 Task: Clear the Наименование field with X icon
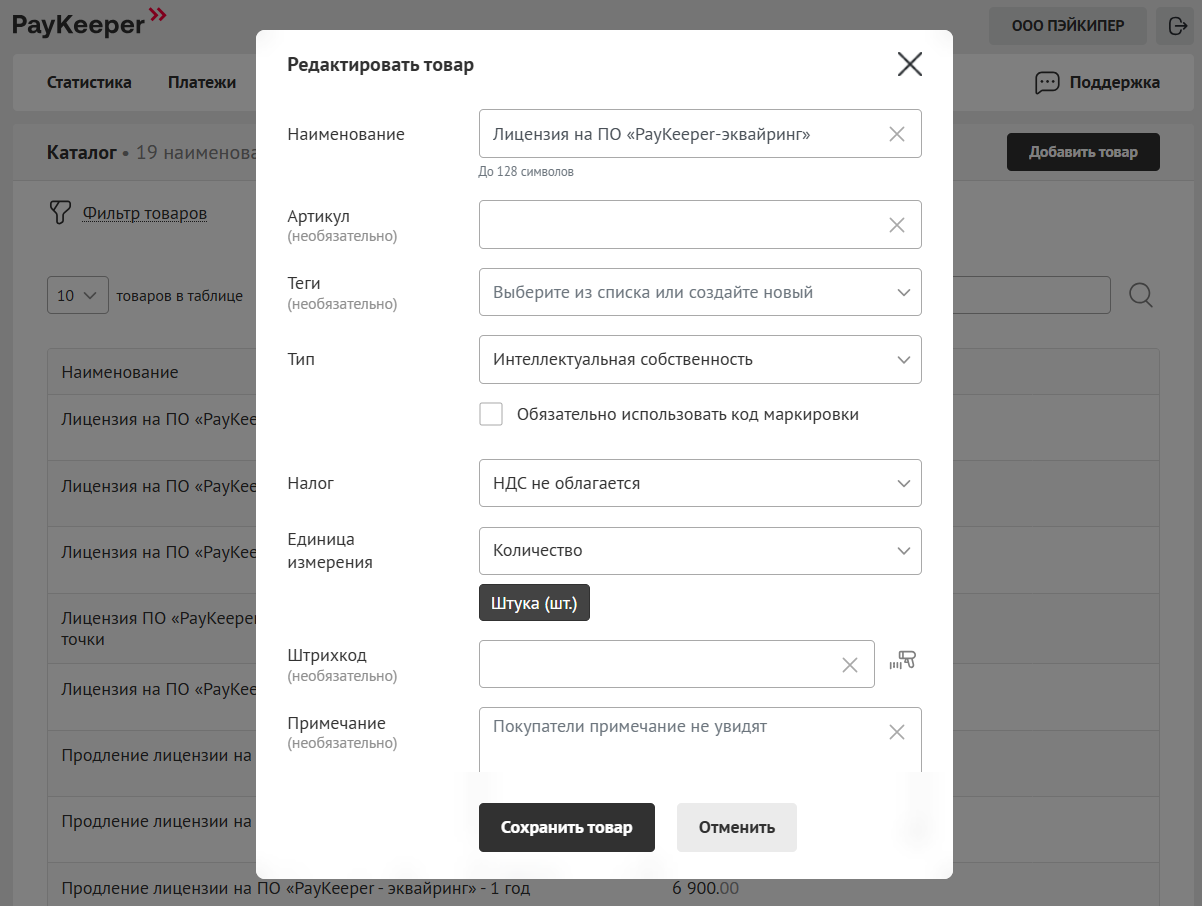point(897,134)
